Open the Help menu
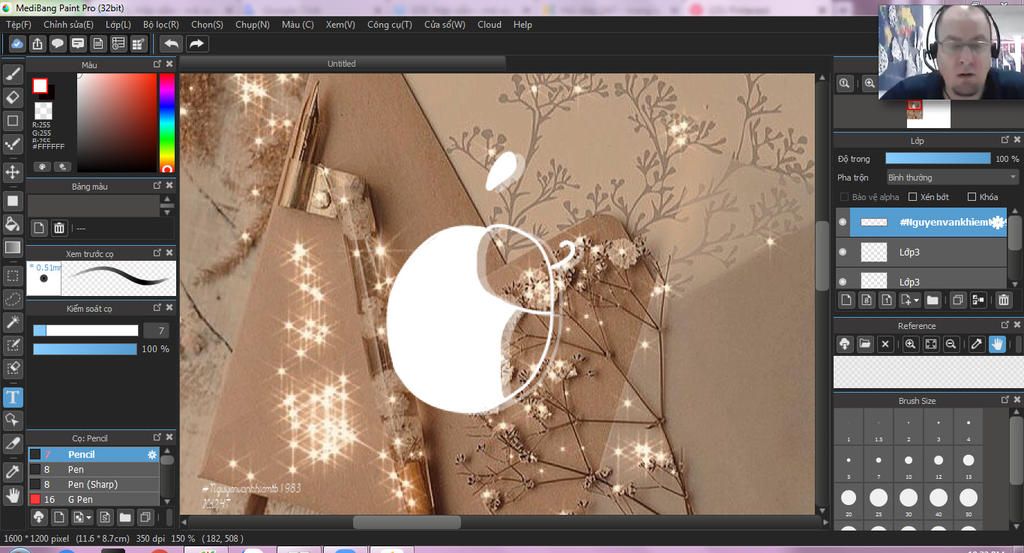This screenshot has width=1024, height=553. tap(522, 24)
